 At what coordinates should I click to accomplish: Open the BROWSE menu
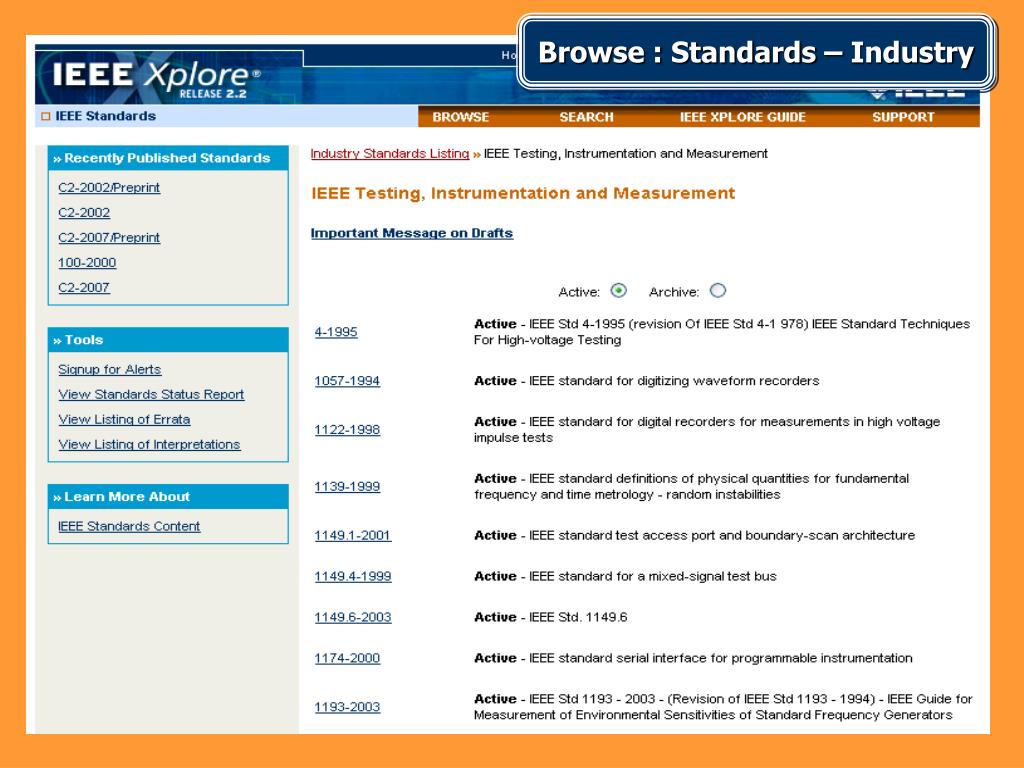[460, 117]
